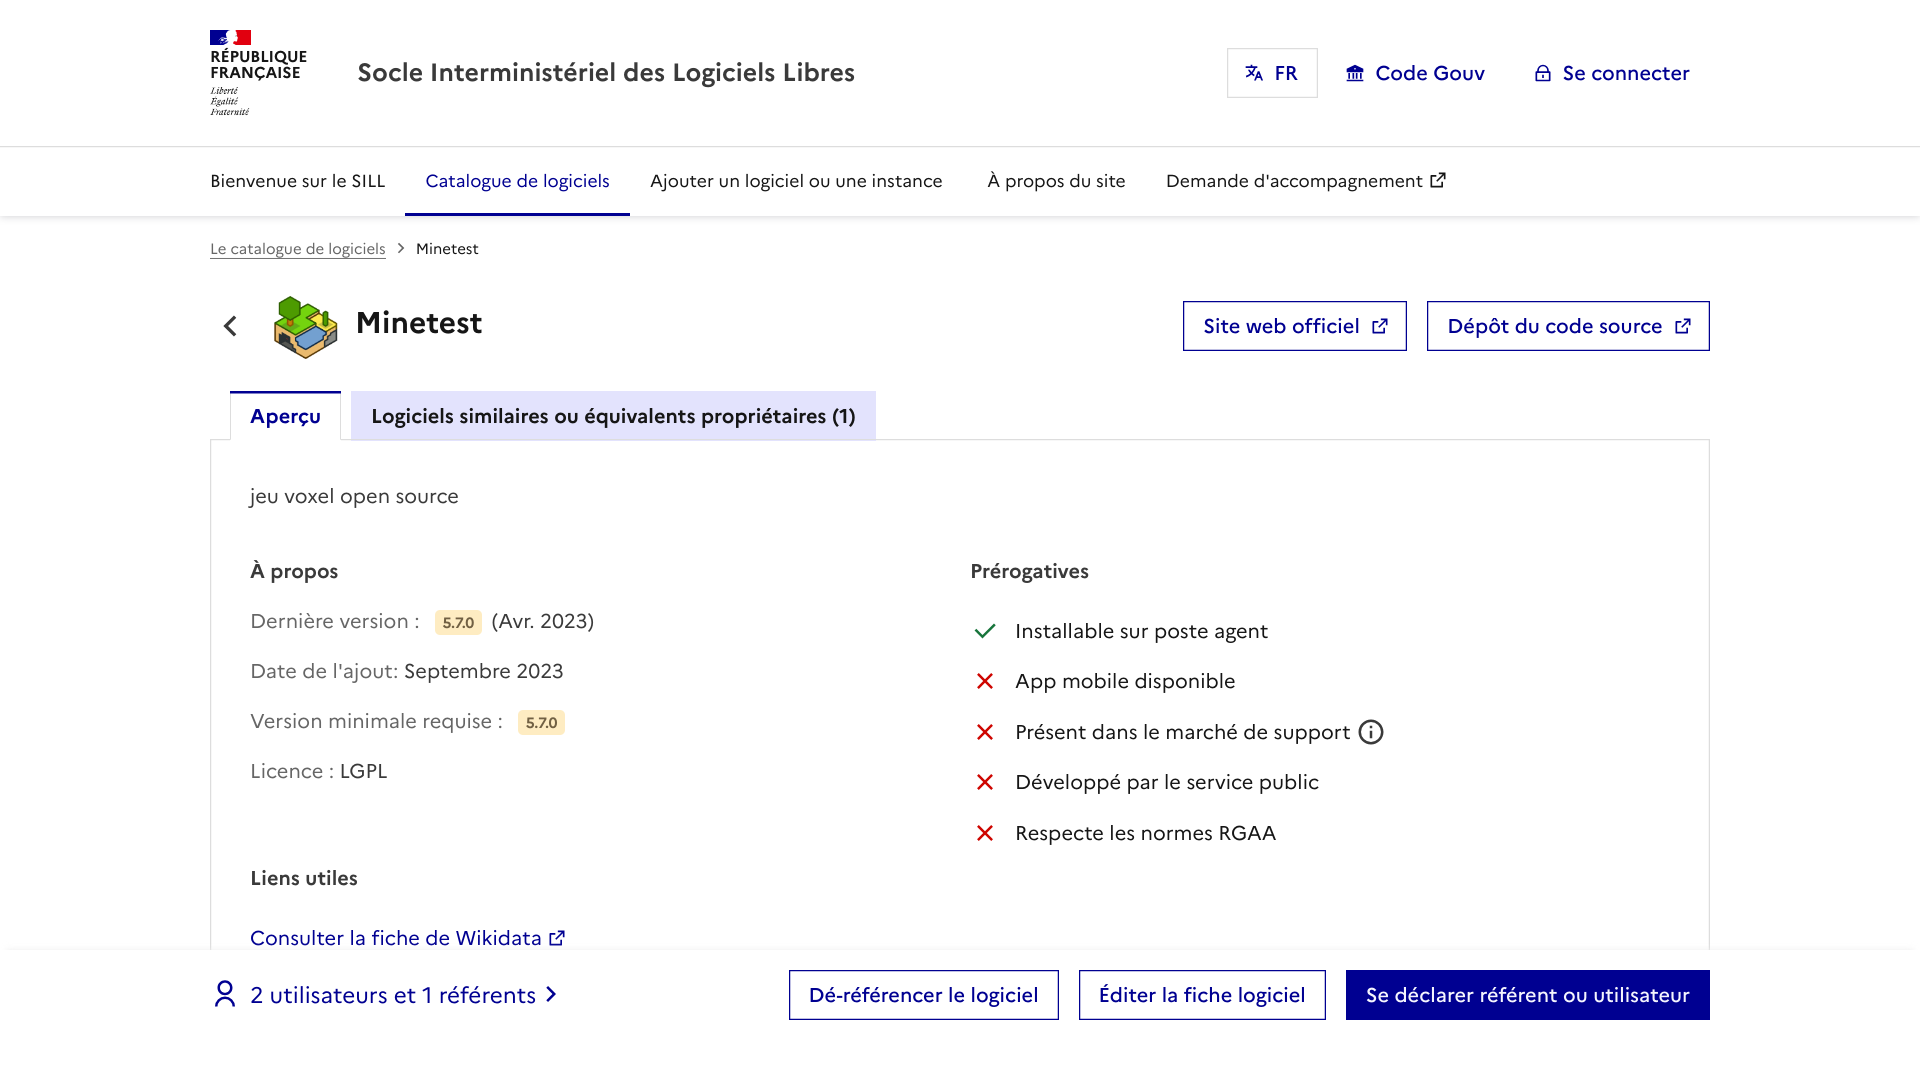Click the Minetest logo image

pyautogui.click(x=305, y=327)
